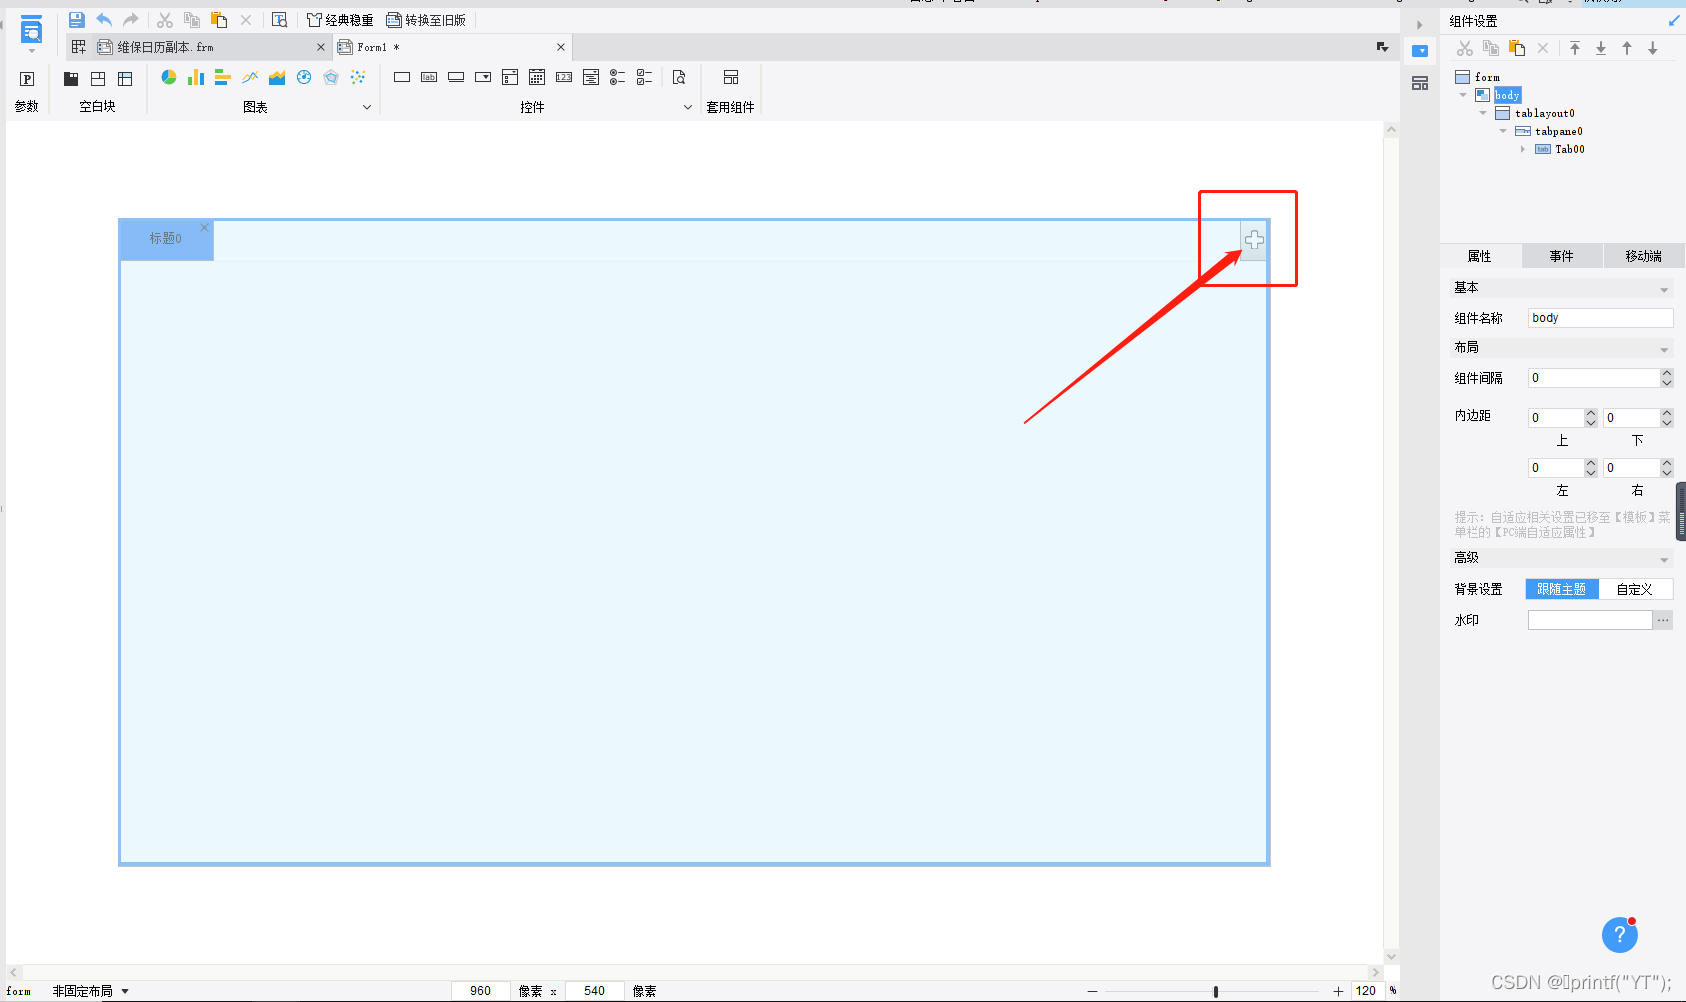Click the move up arrow in the component panel

tap(1627, 48)
